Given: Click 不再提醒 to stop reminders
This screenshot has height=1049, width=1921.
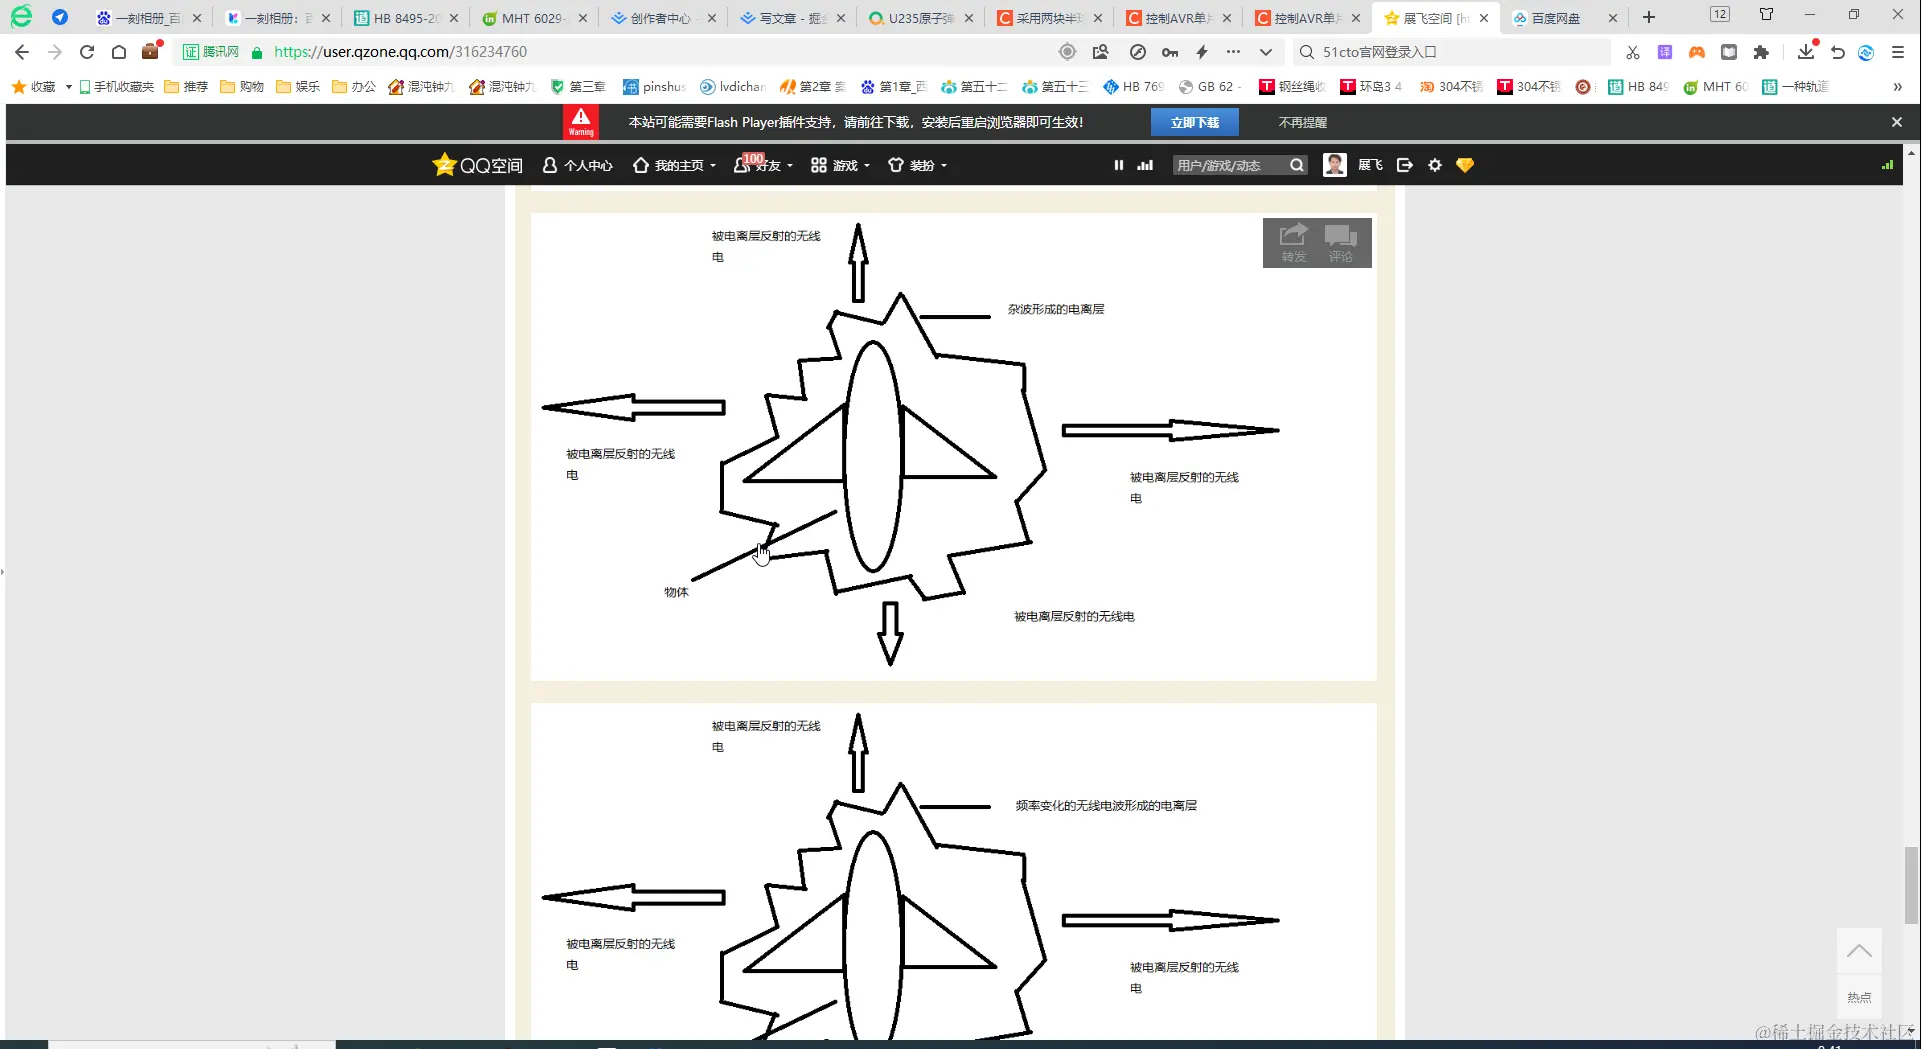Looking at the screenshot, I should [1302, 122].
